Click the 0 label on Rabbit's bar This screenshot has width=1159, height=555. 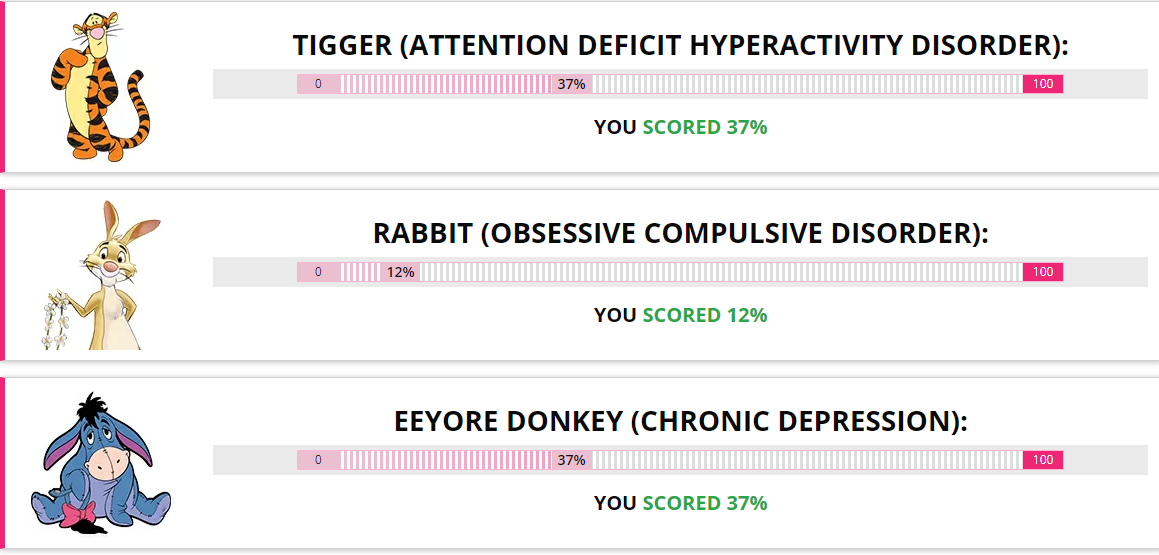[319, 272]
